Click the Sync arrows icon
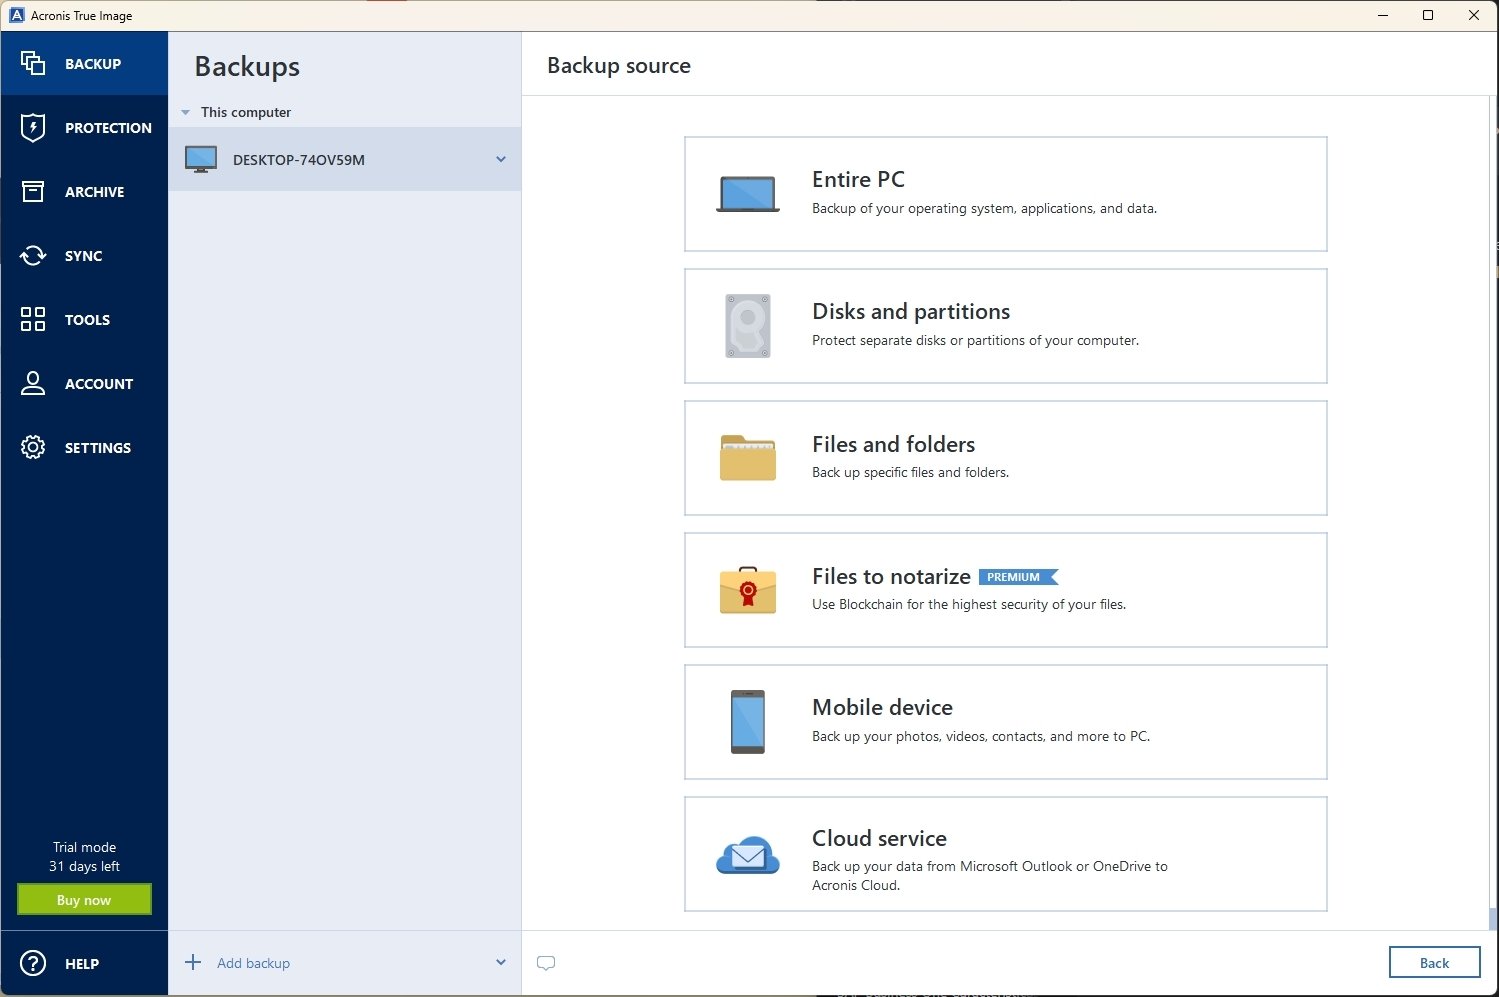Image resolution: width=1499 pixels, height=997 pixels. pos(33,255)
